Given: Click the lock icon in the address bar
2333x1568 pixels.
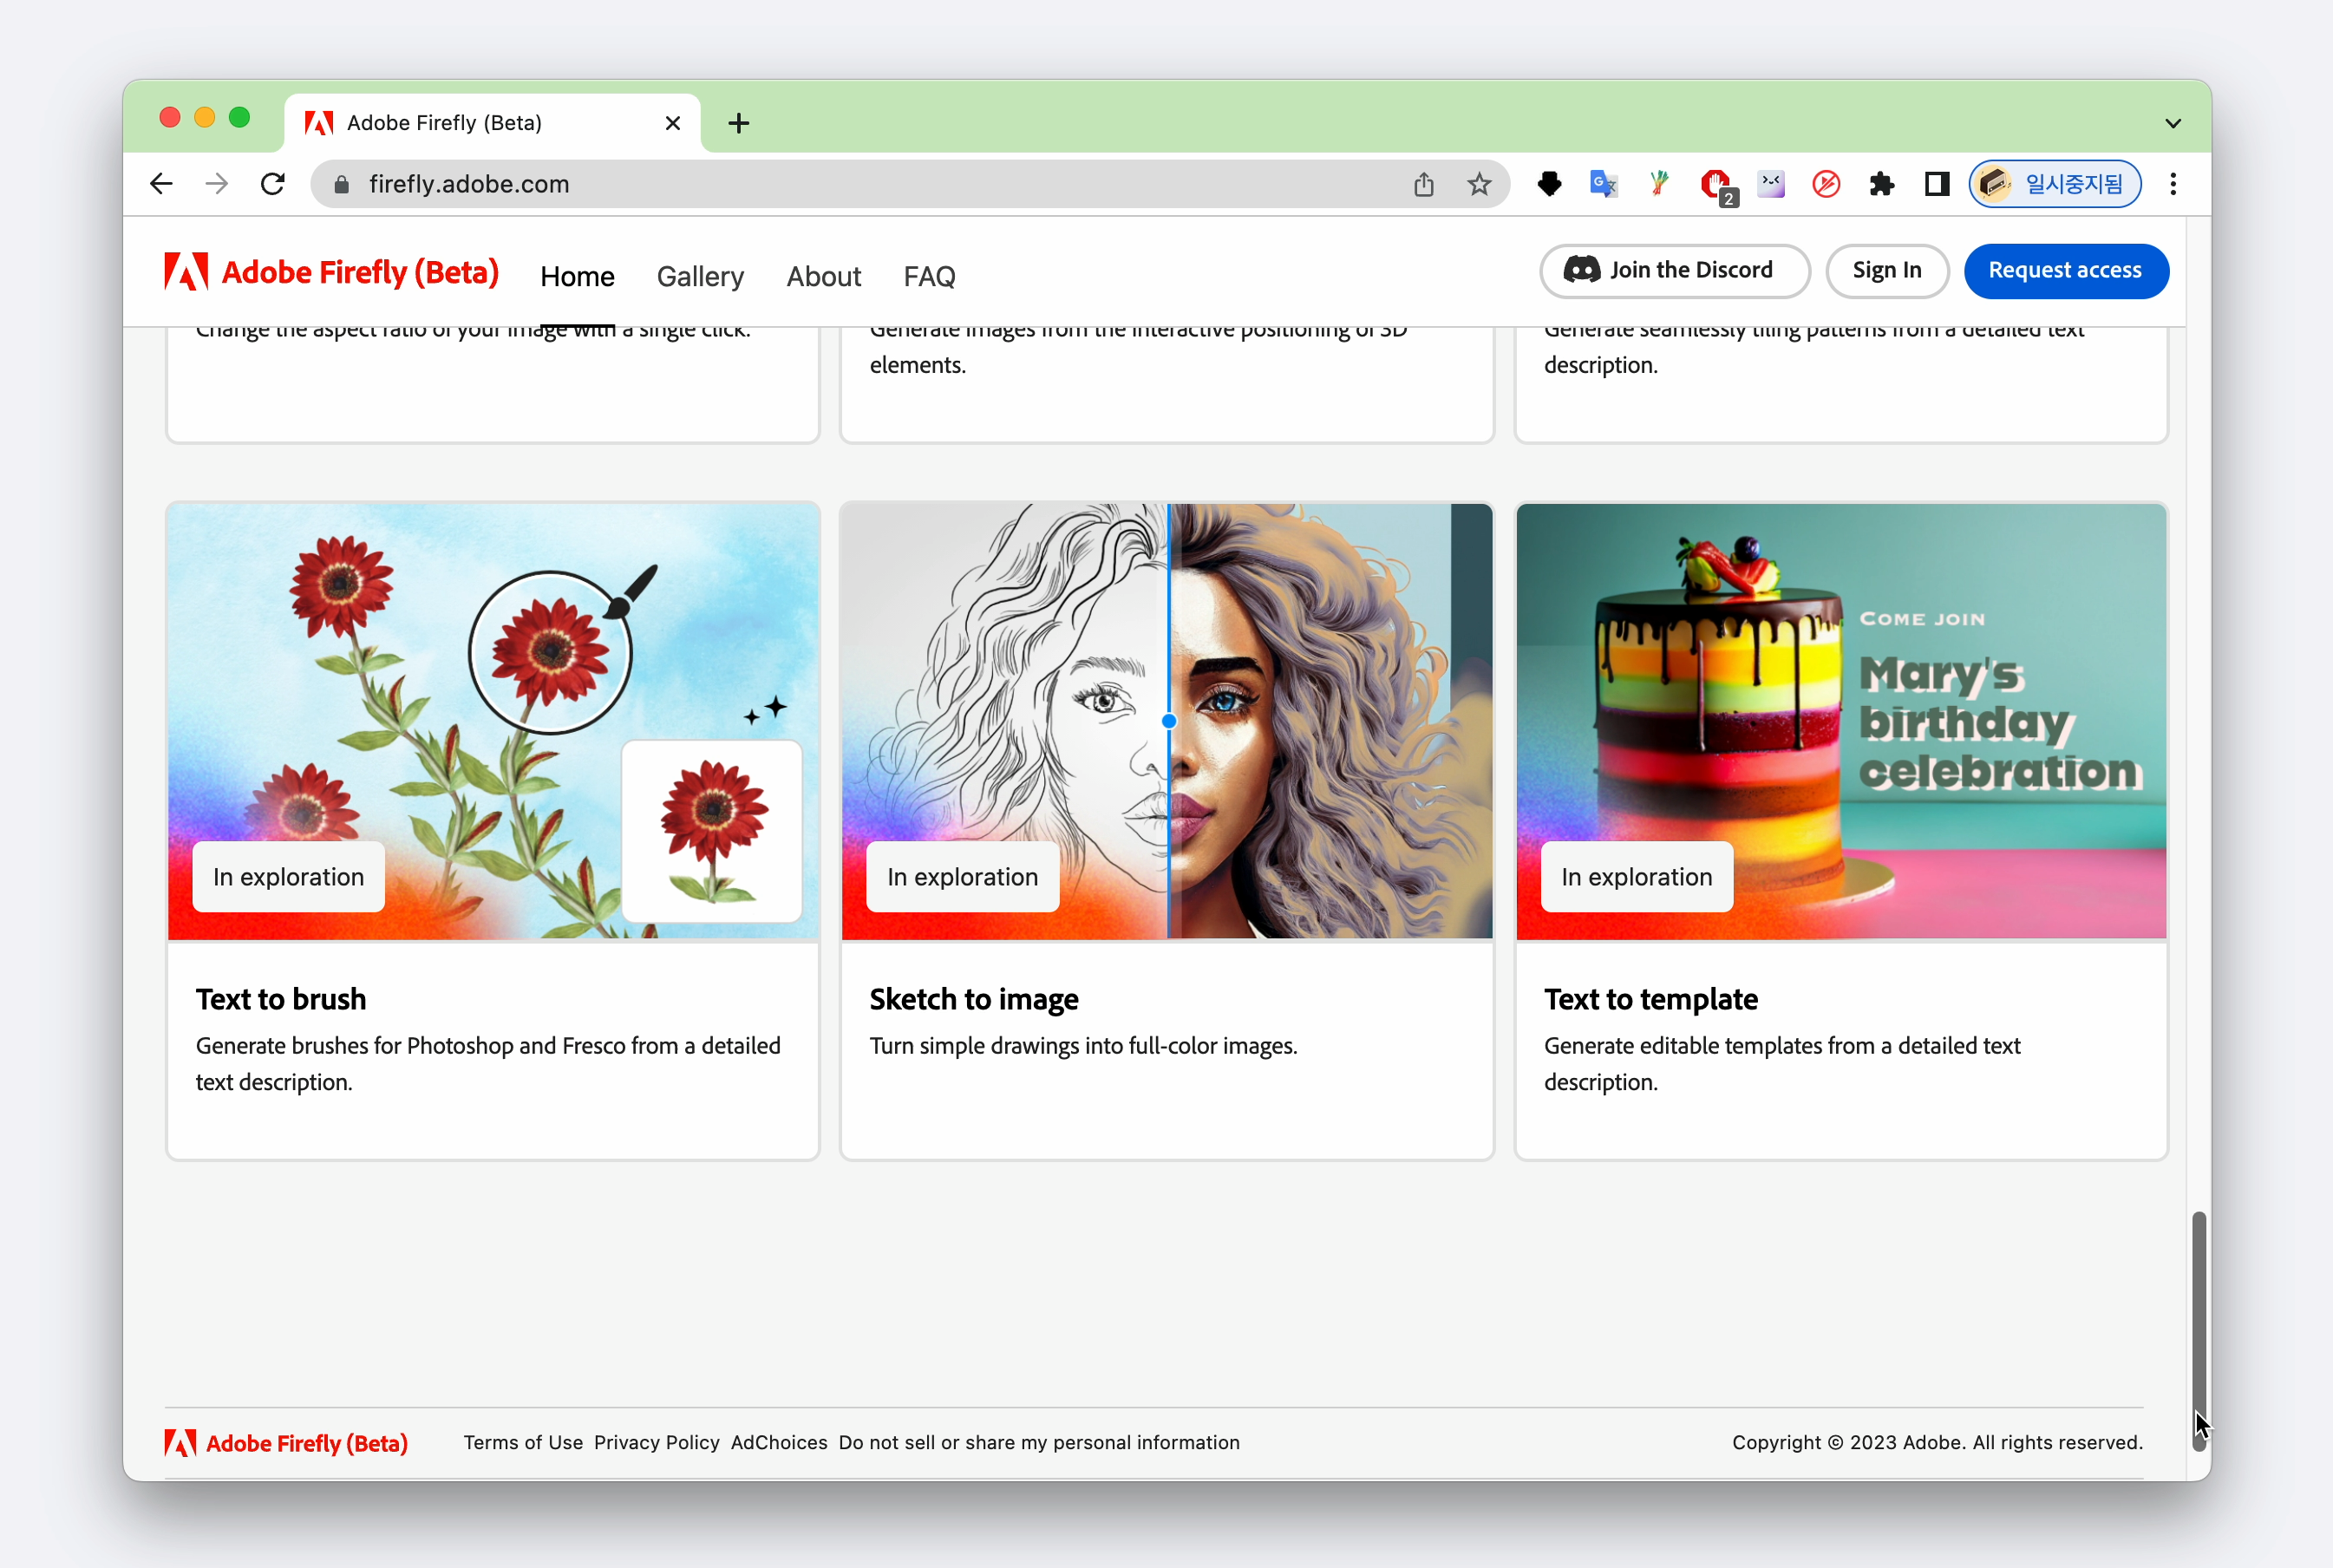Looking at the screenshot, I should [342, 184].
